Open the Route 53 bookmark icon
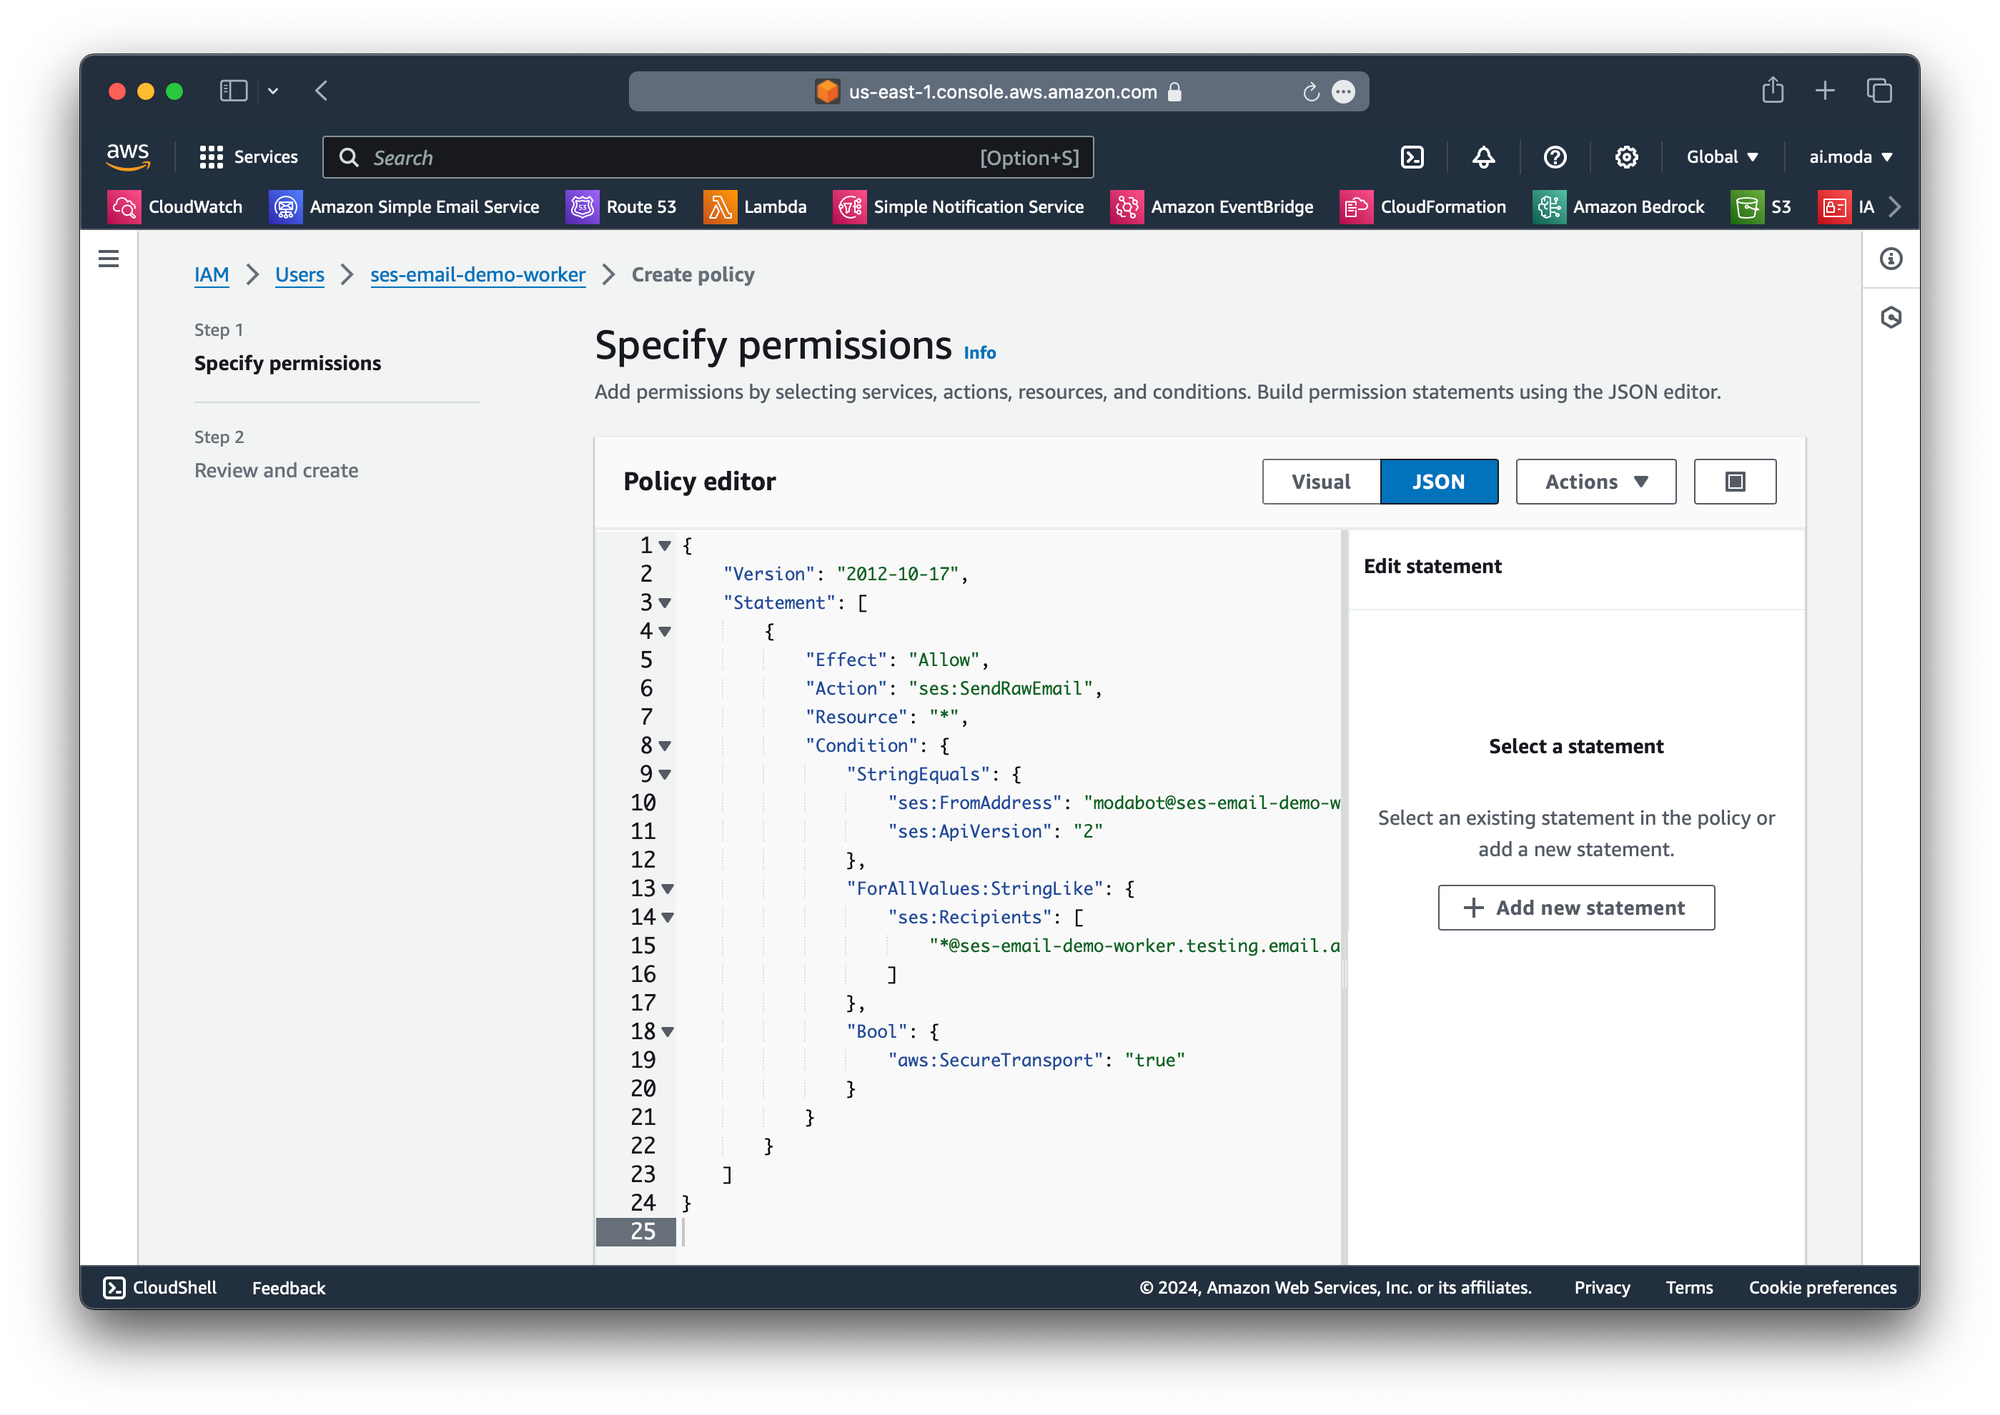Image resolution: width=2000 pixels, height=1415 pixels. click(x=582, y=207)
